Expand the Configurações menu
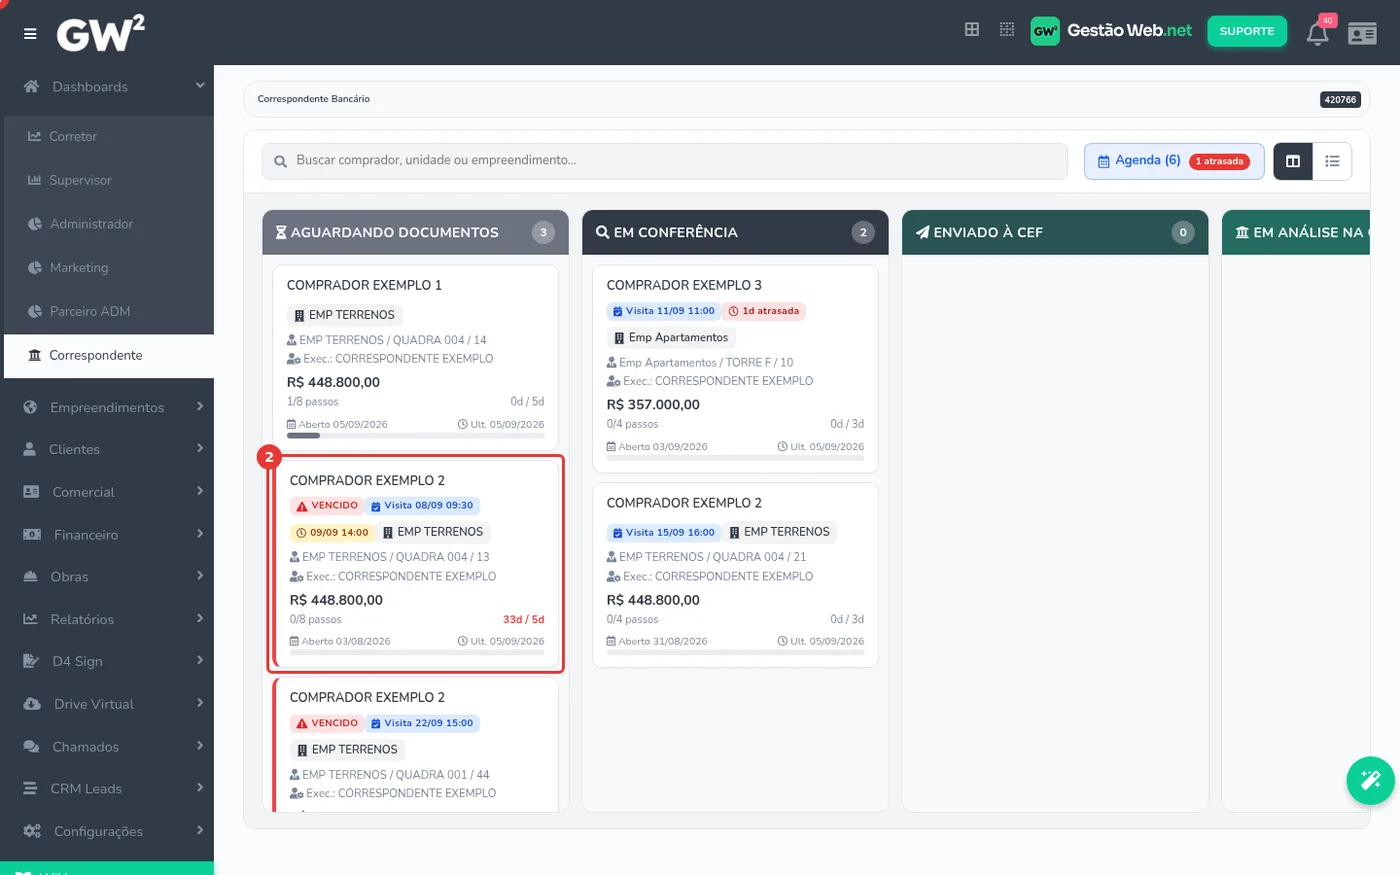 107,831
